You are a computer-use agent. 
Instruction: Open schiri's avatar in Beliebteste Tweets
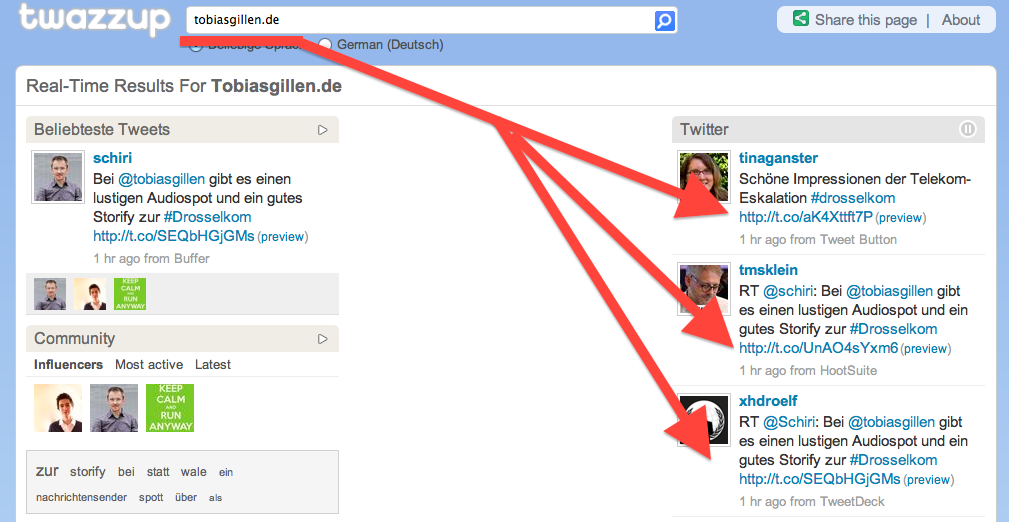coord(58,176)
